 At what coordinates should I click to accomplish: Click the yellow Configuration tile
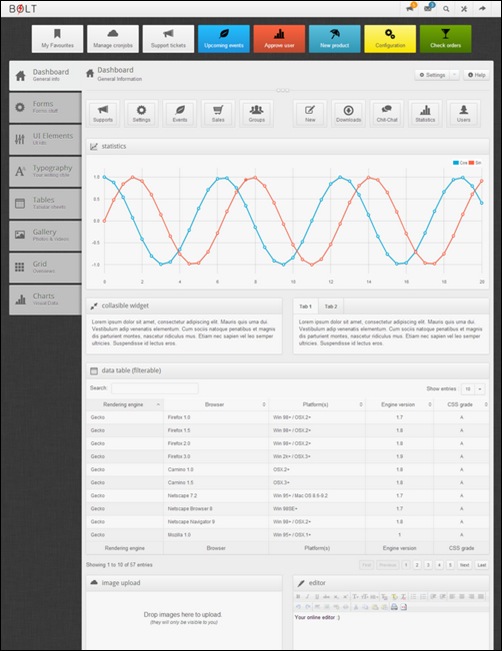pyautogui.click(x=390, y=39)
